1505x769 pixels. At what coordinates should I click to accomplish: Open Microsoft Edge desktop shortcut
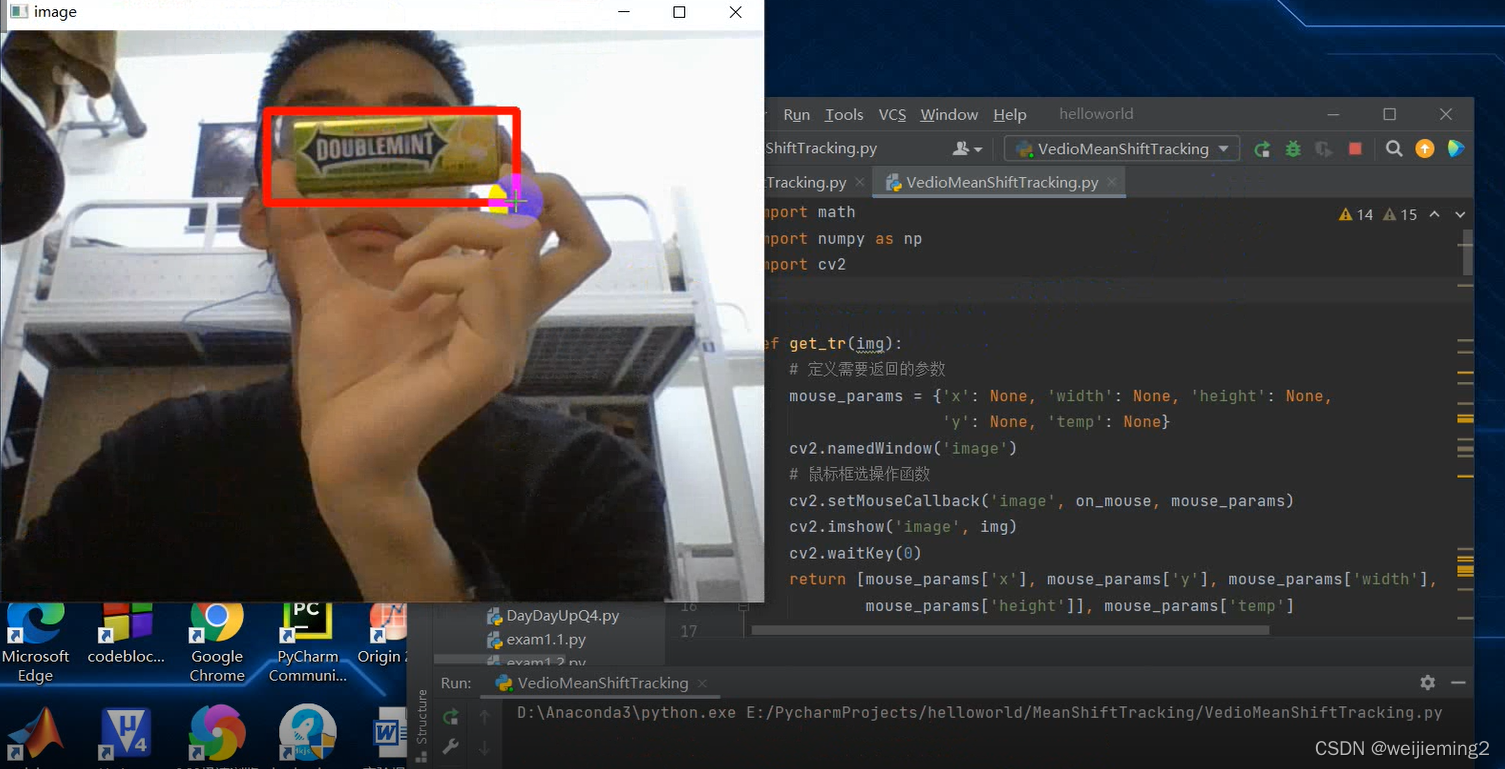pos(35,643)
